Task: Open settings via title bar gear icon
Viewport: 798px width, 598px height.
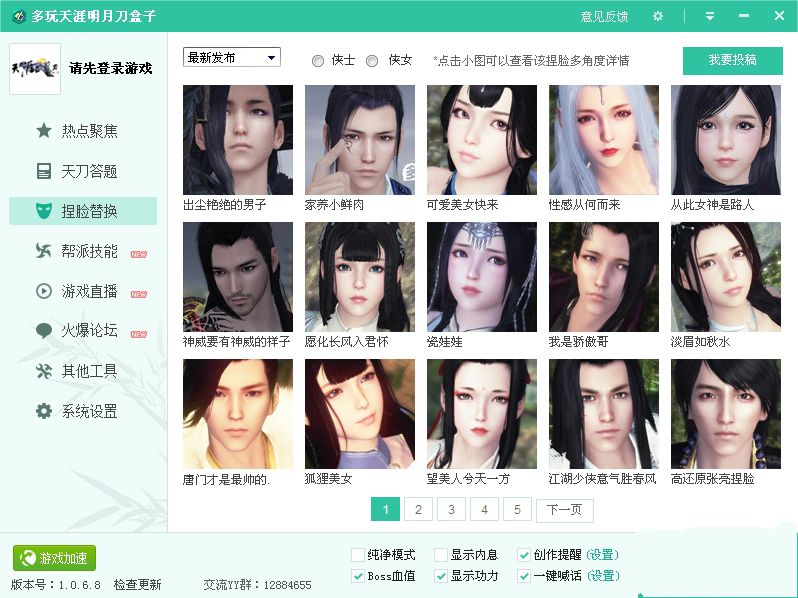Action: [658, 16]
